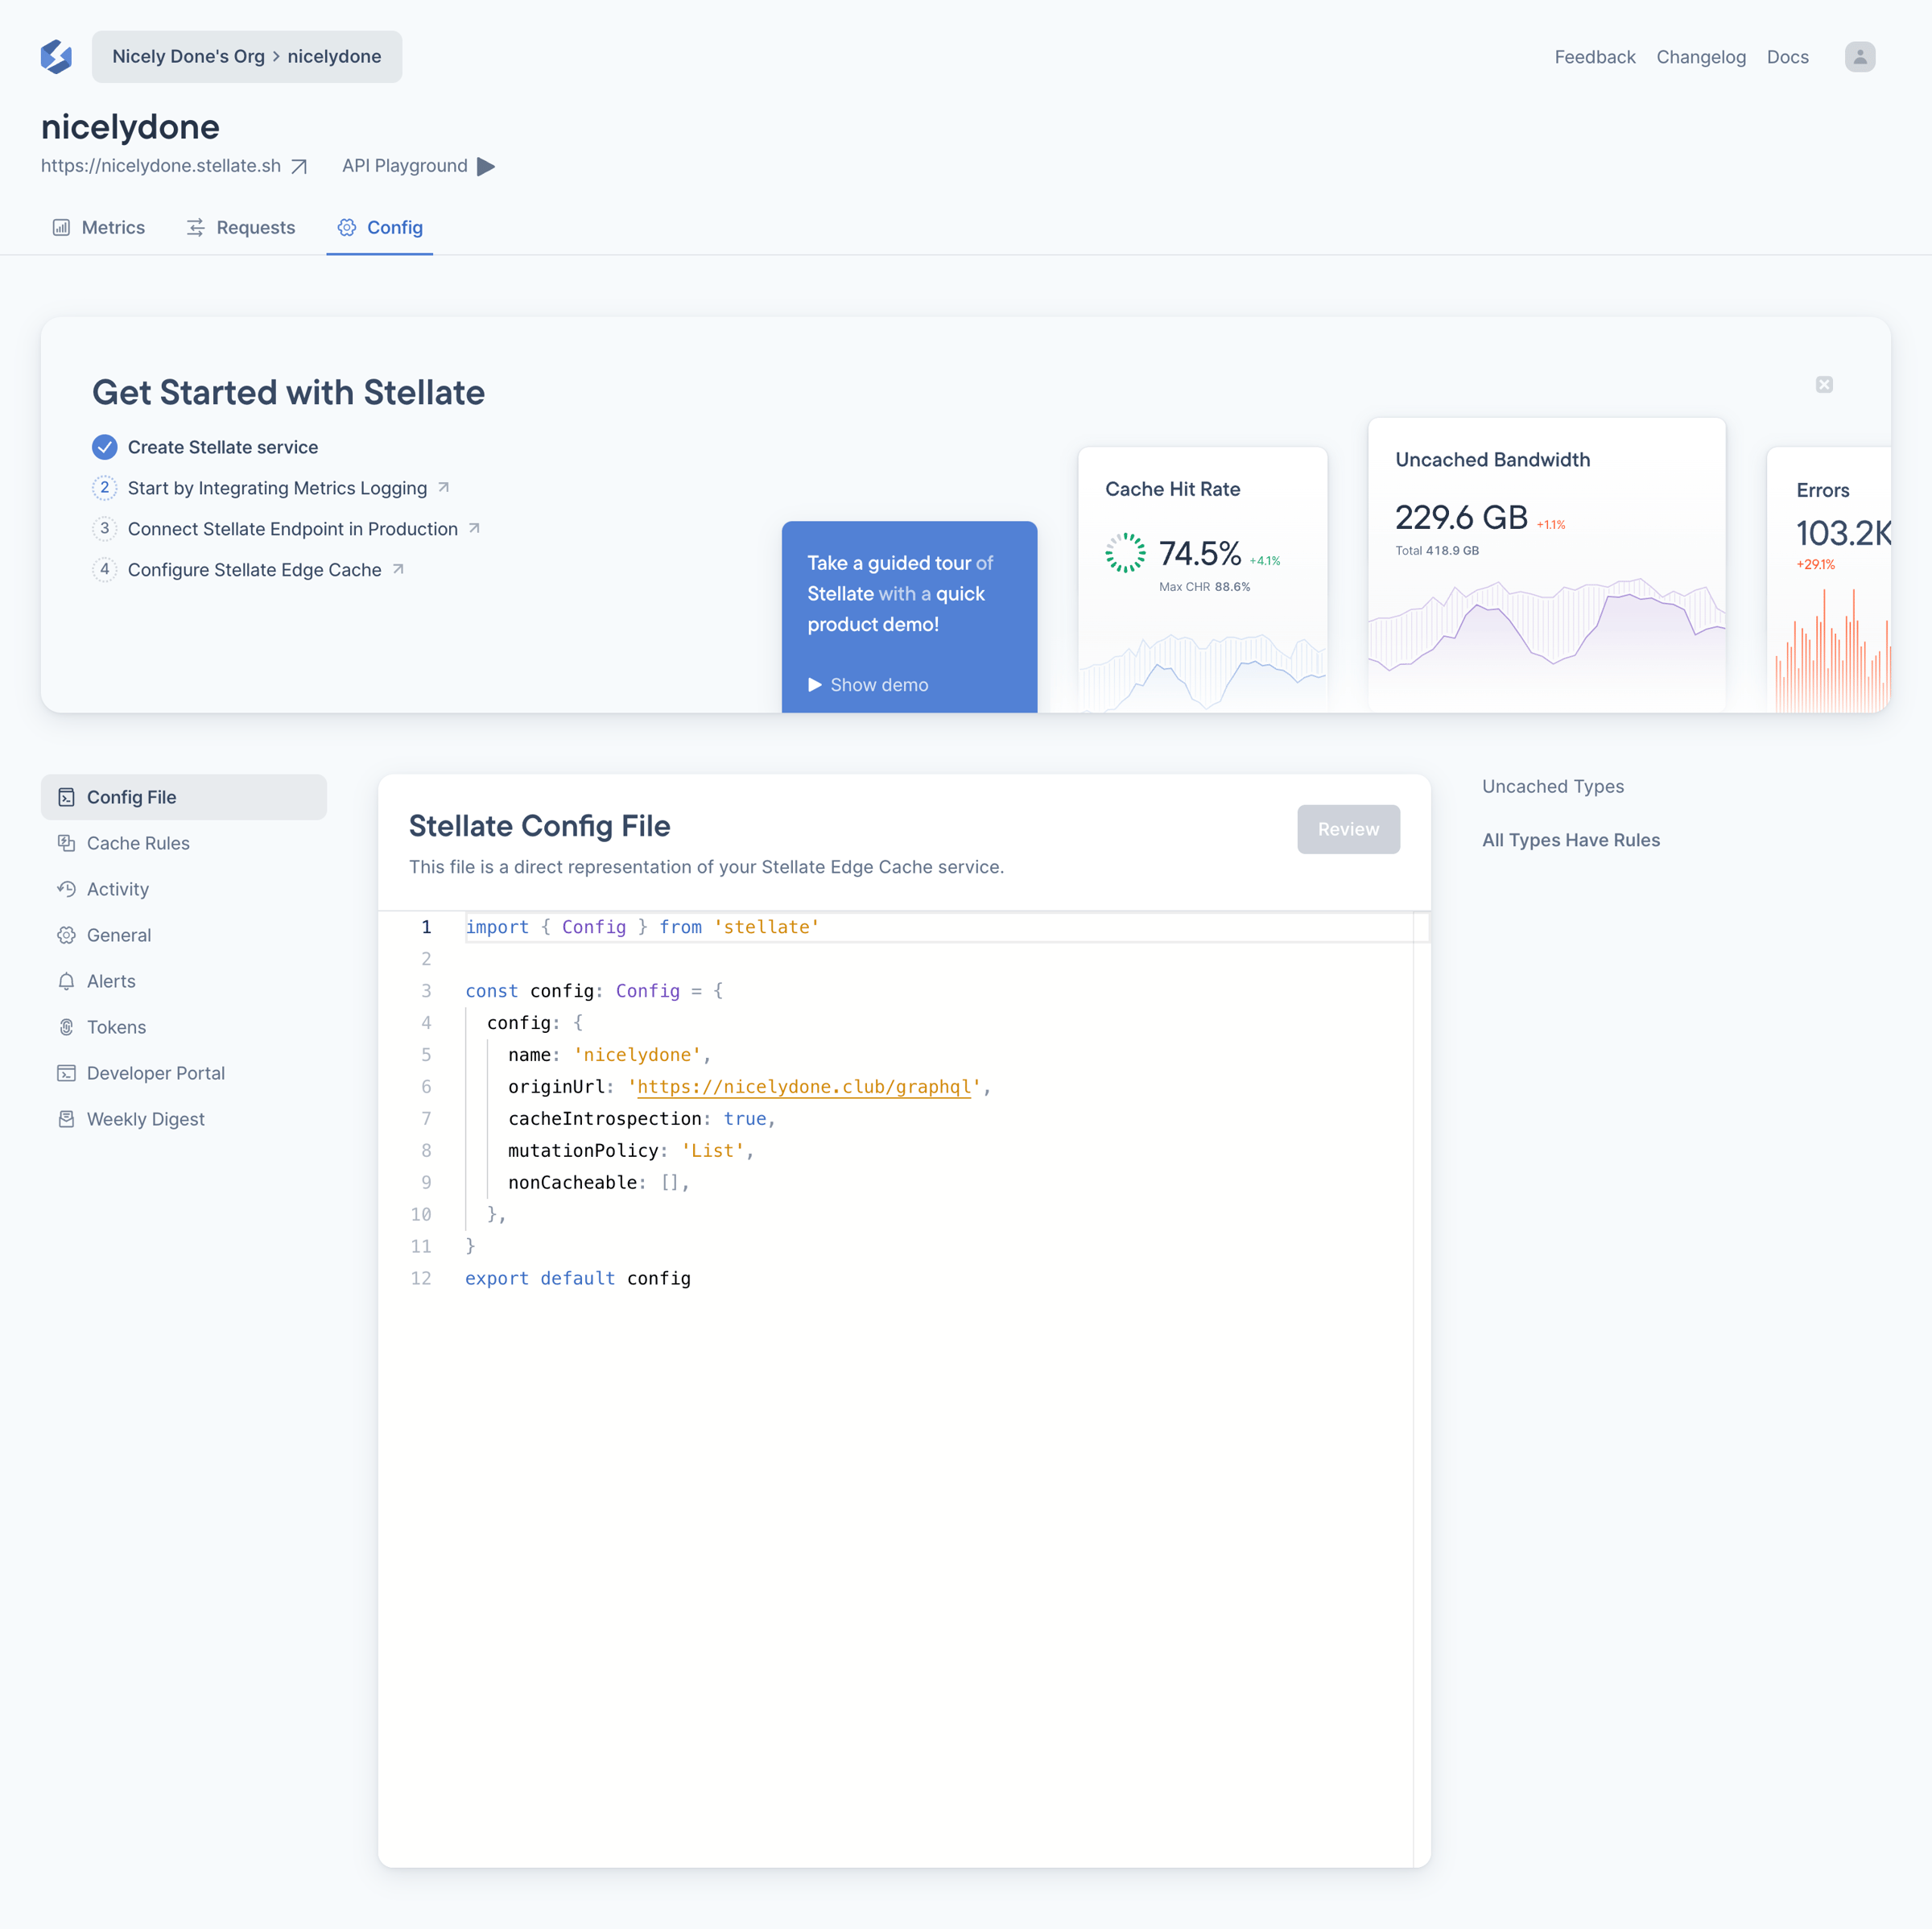
Task: Click the Uncached Types heading
Action: pos(1553,787)
